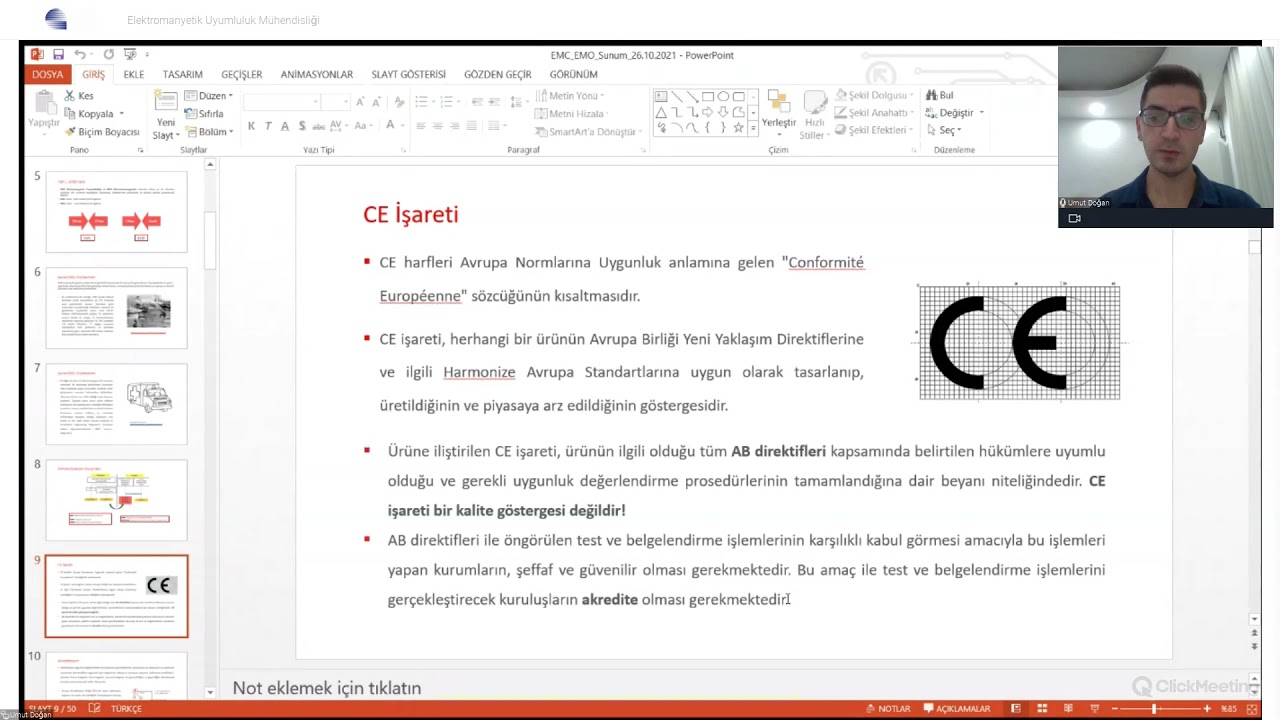Open the Seç select dropdown
The image size is (1280, 720).
tap(943, 131)
